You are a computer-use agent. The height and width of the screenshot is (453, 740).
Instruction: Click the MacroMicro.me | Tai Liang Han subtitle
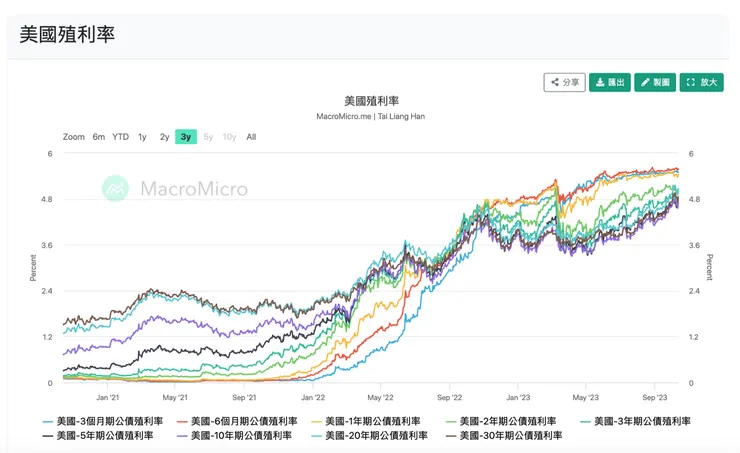click(x=370, y=116)
